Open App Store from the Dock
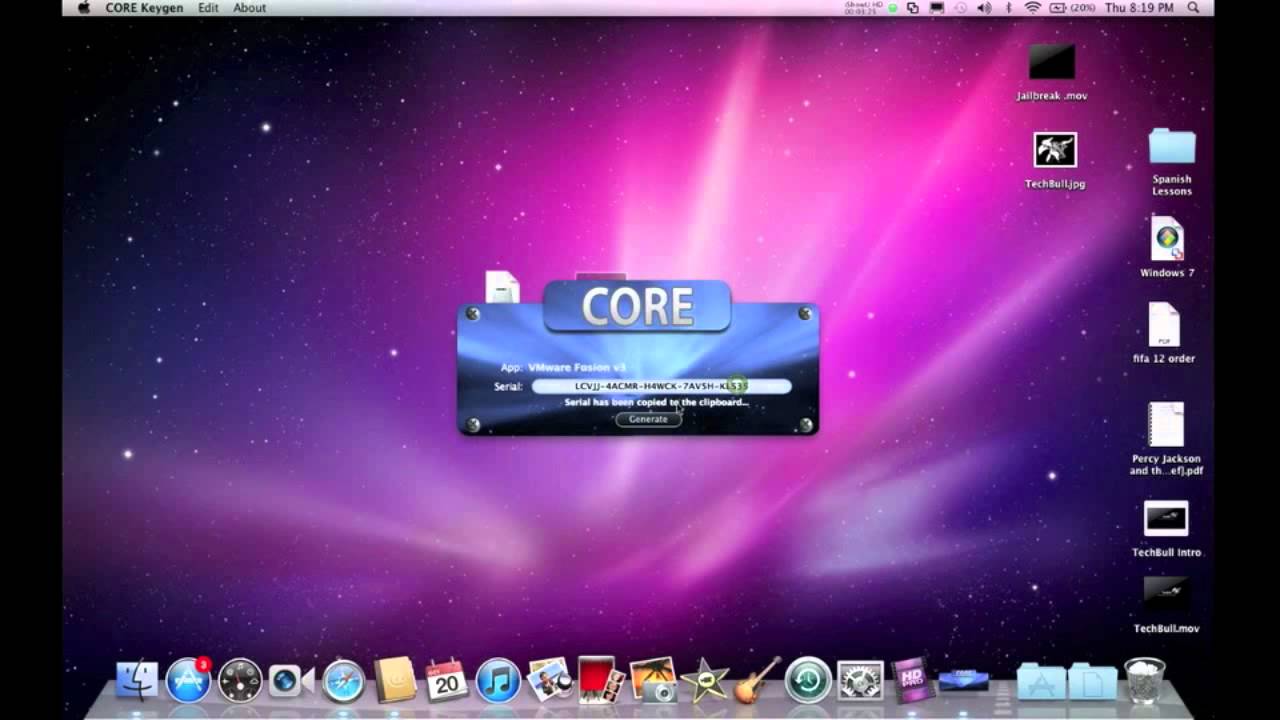The width and height of the screenshot is (1280, 720). click(x=188, y=680)
